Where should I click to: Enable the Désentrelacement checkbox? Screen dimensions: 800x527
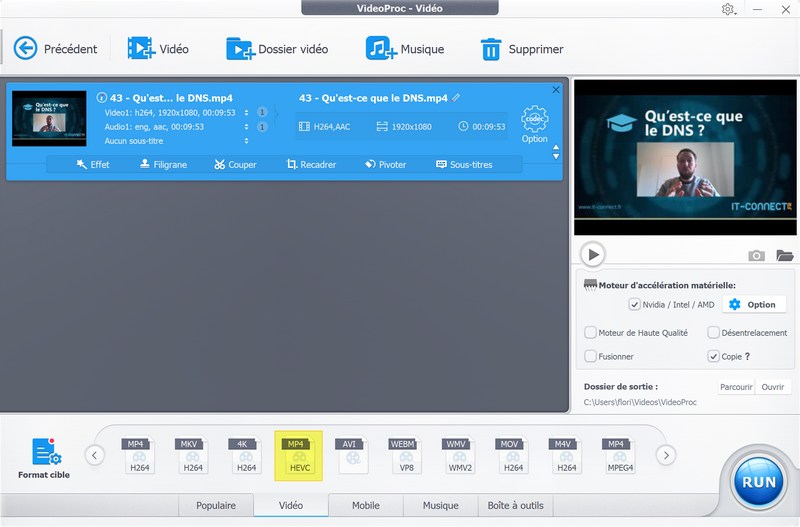(x=713, y=333)
